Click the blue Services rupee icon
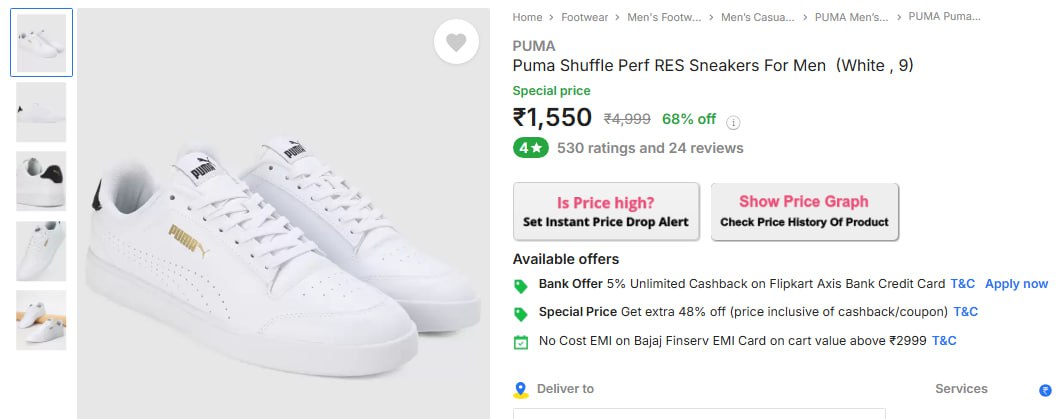 point(1045,390)
